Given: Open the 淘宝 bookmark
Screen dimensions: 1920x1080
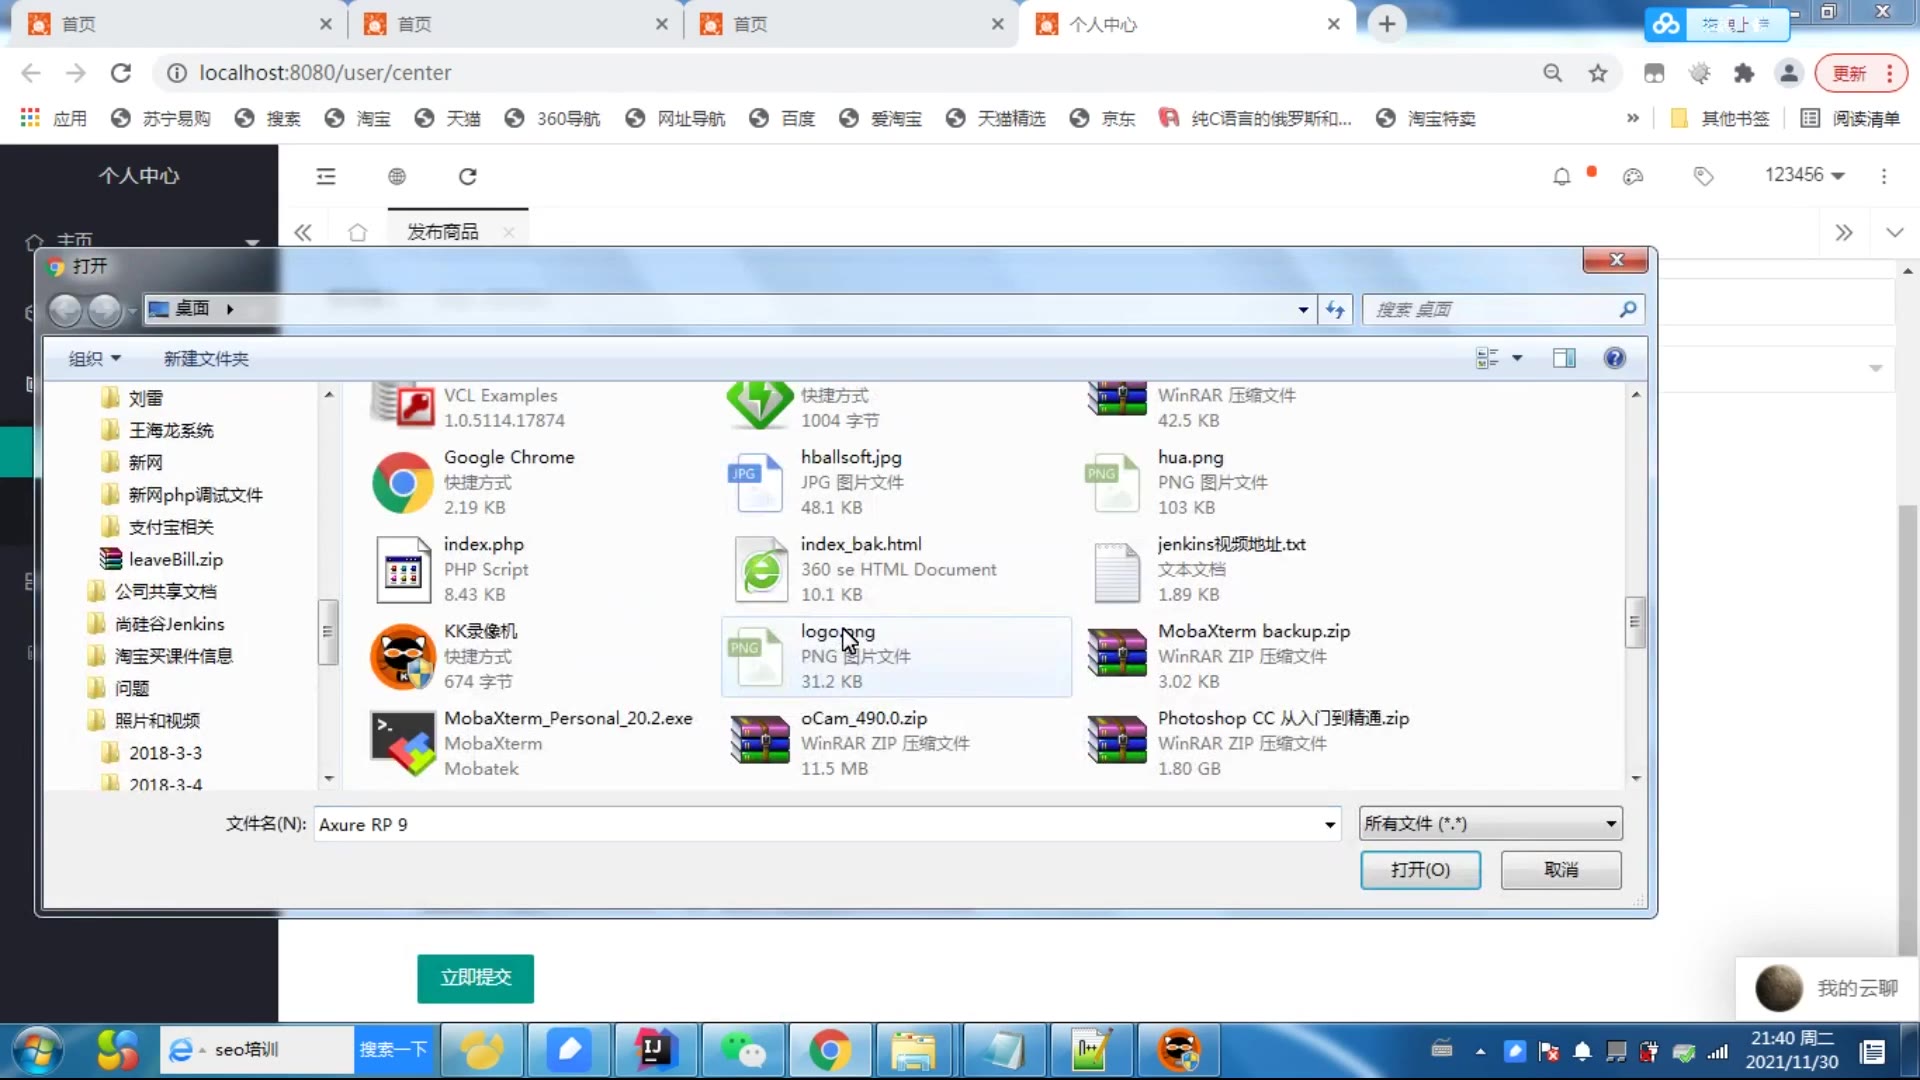Looking at the screenshot, I should click(358, 118).
